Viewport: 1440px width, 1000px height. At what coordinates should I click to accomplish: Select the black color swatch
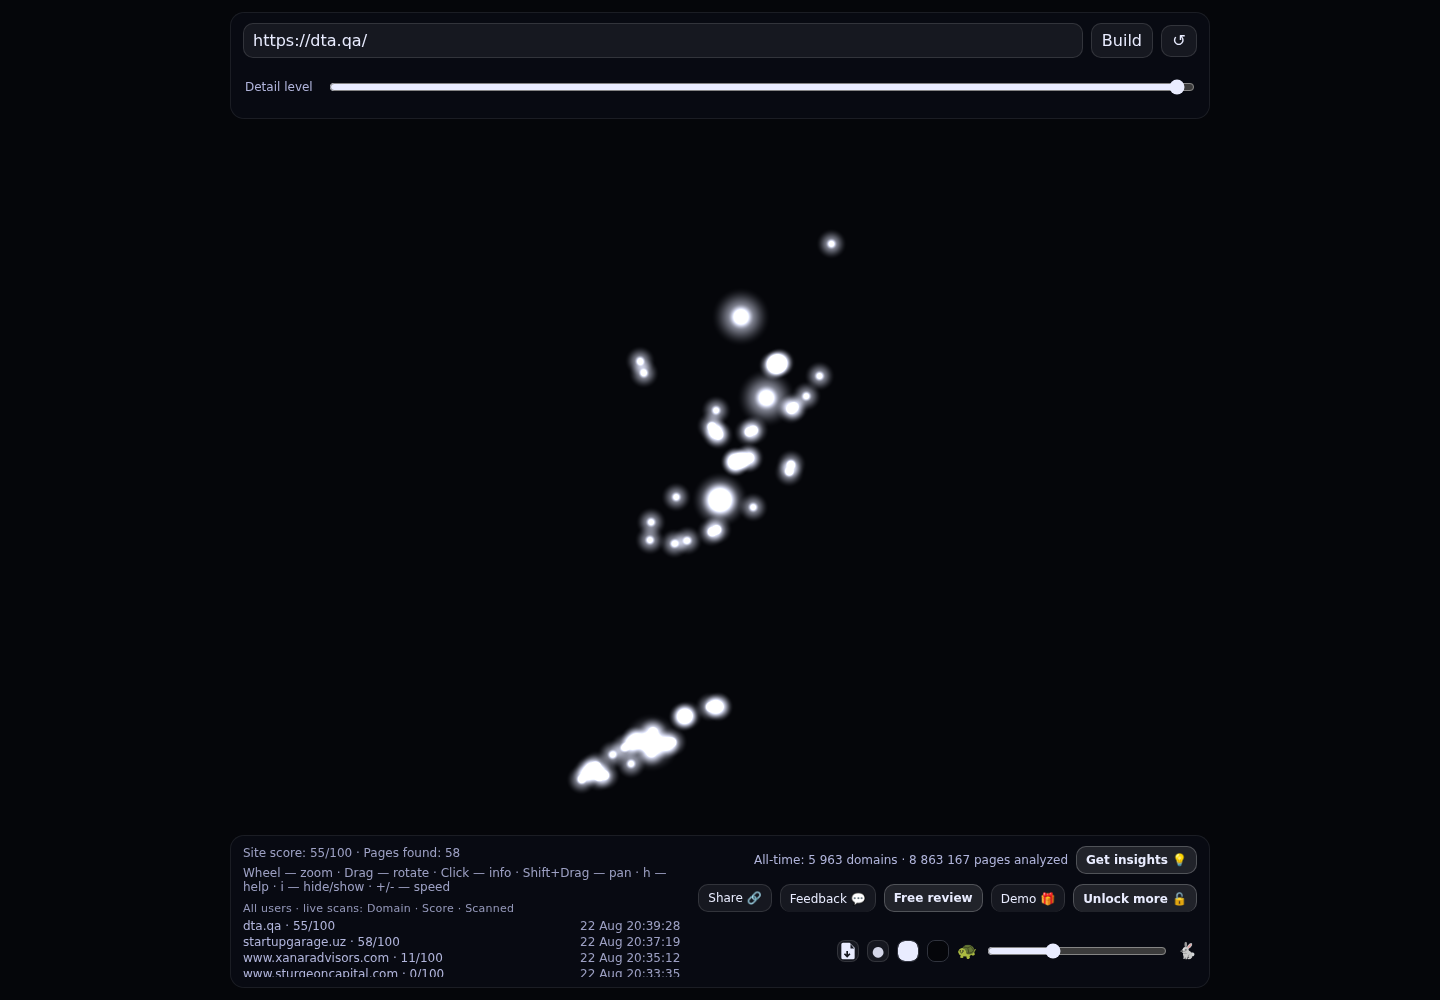[x=938, y=951]
